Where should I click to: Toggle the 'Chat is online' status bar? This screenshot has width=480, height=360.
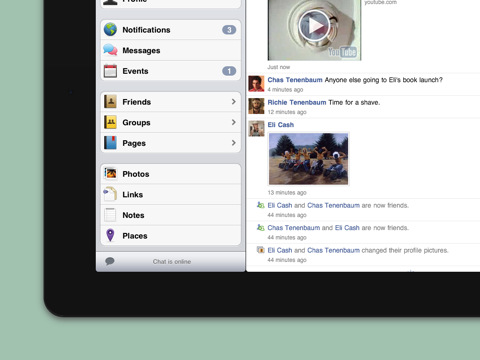point(171,262)
